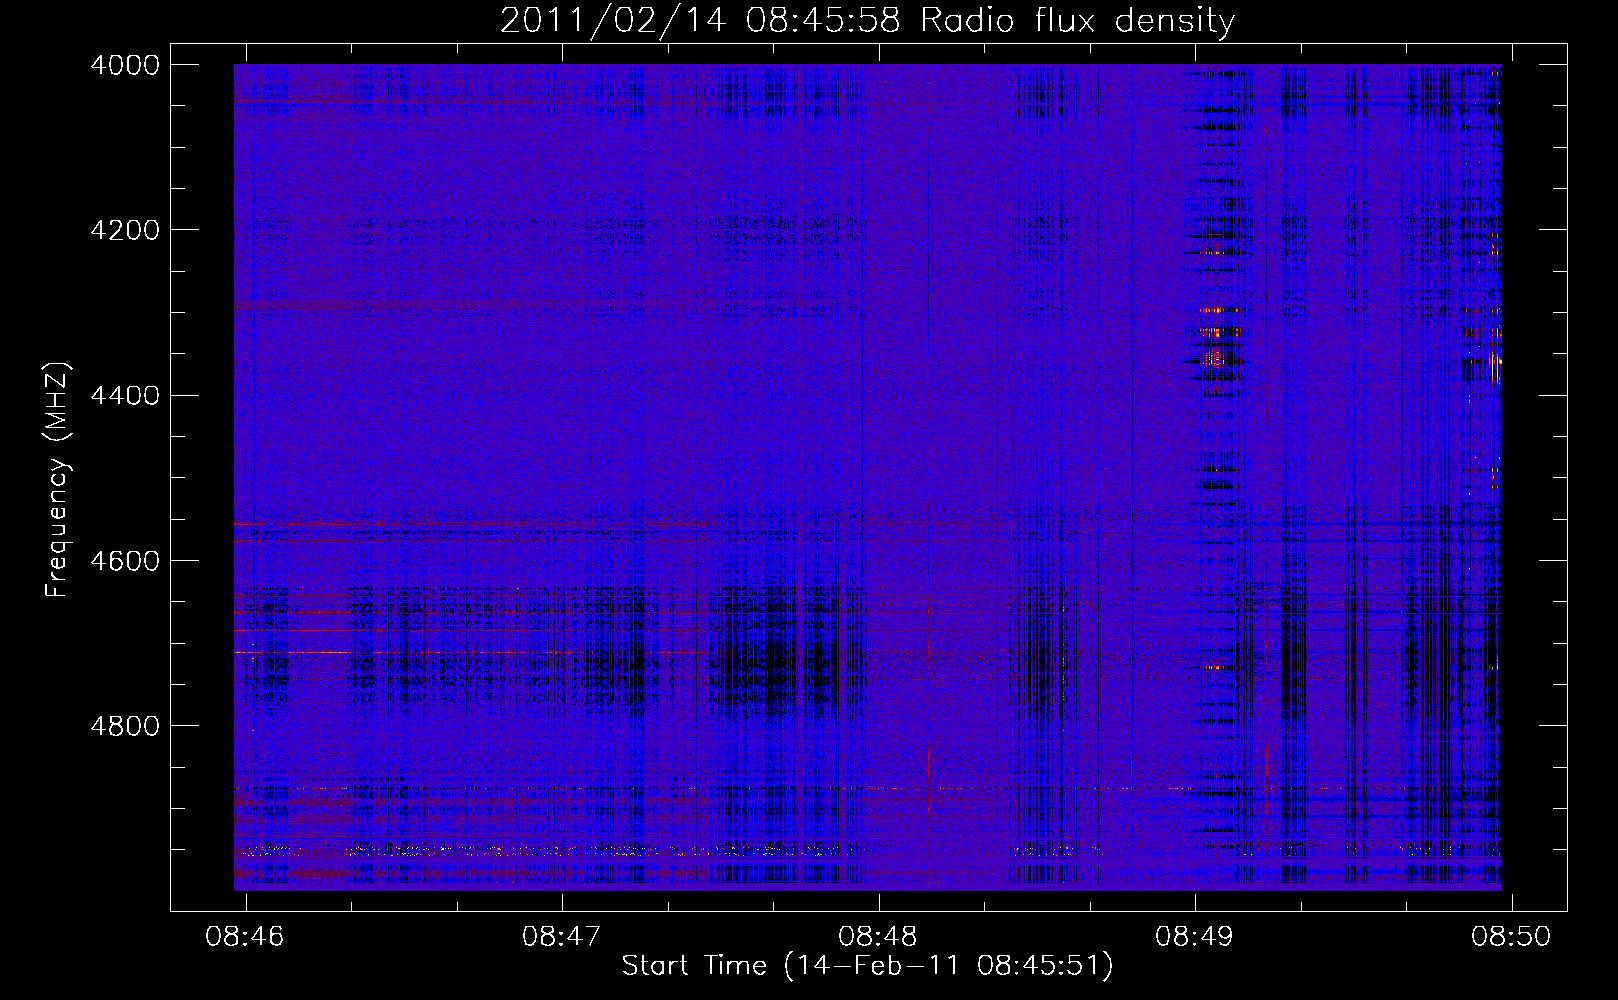Image resolution: width=1618 pixels, height=1000 pixels.
Task: Select the 4800 frequency tick label
Action: click(x=125, y=725)
